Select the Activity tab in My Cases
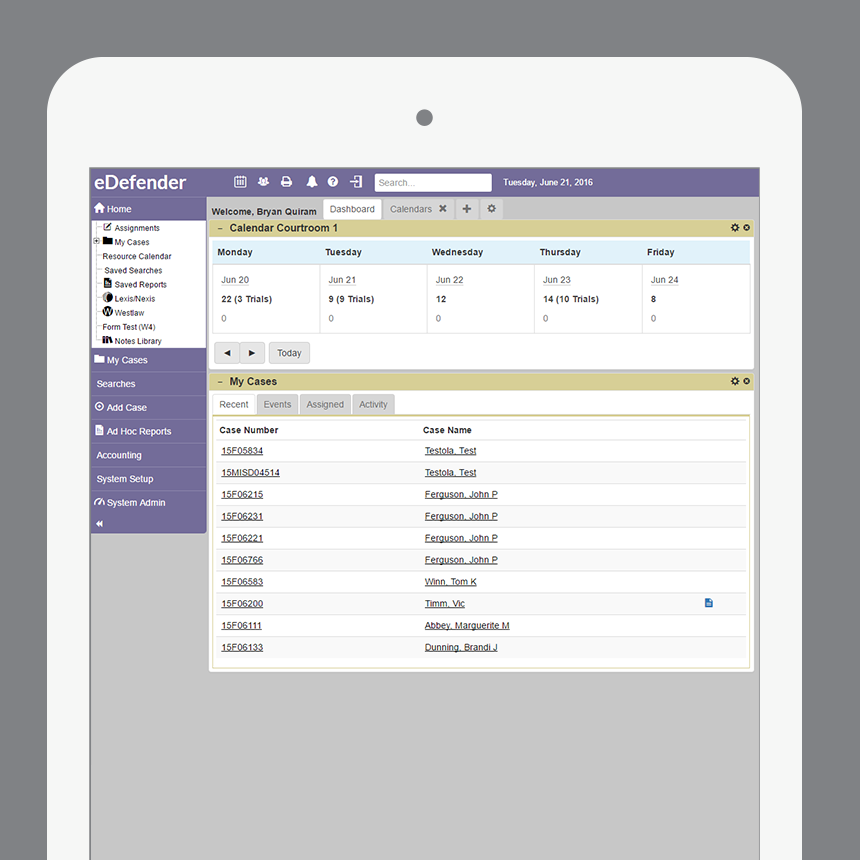The height and width of the screenshot is (860, 860). (x=374, y=404)
